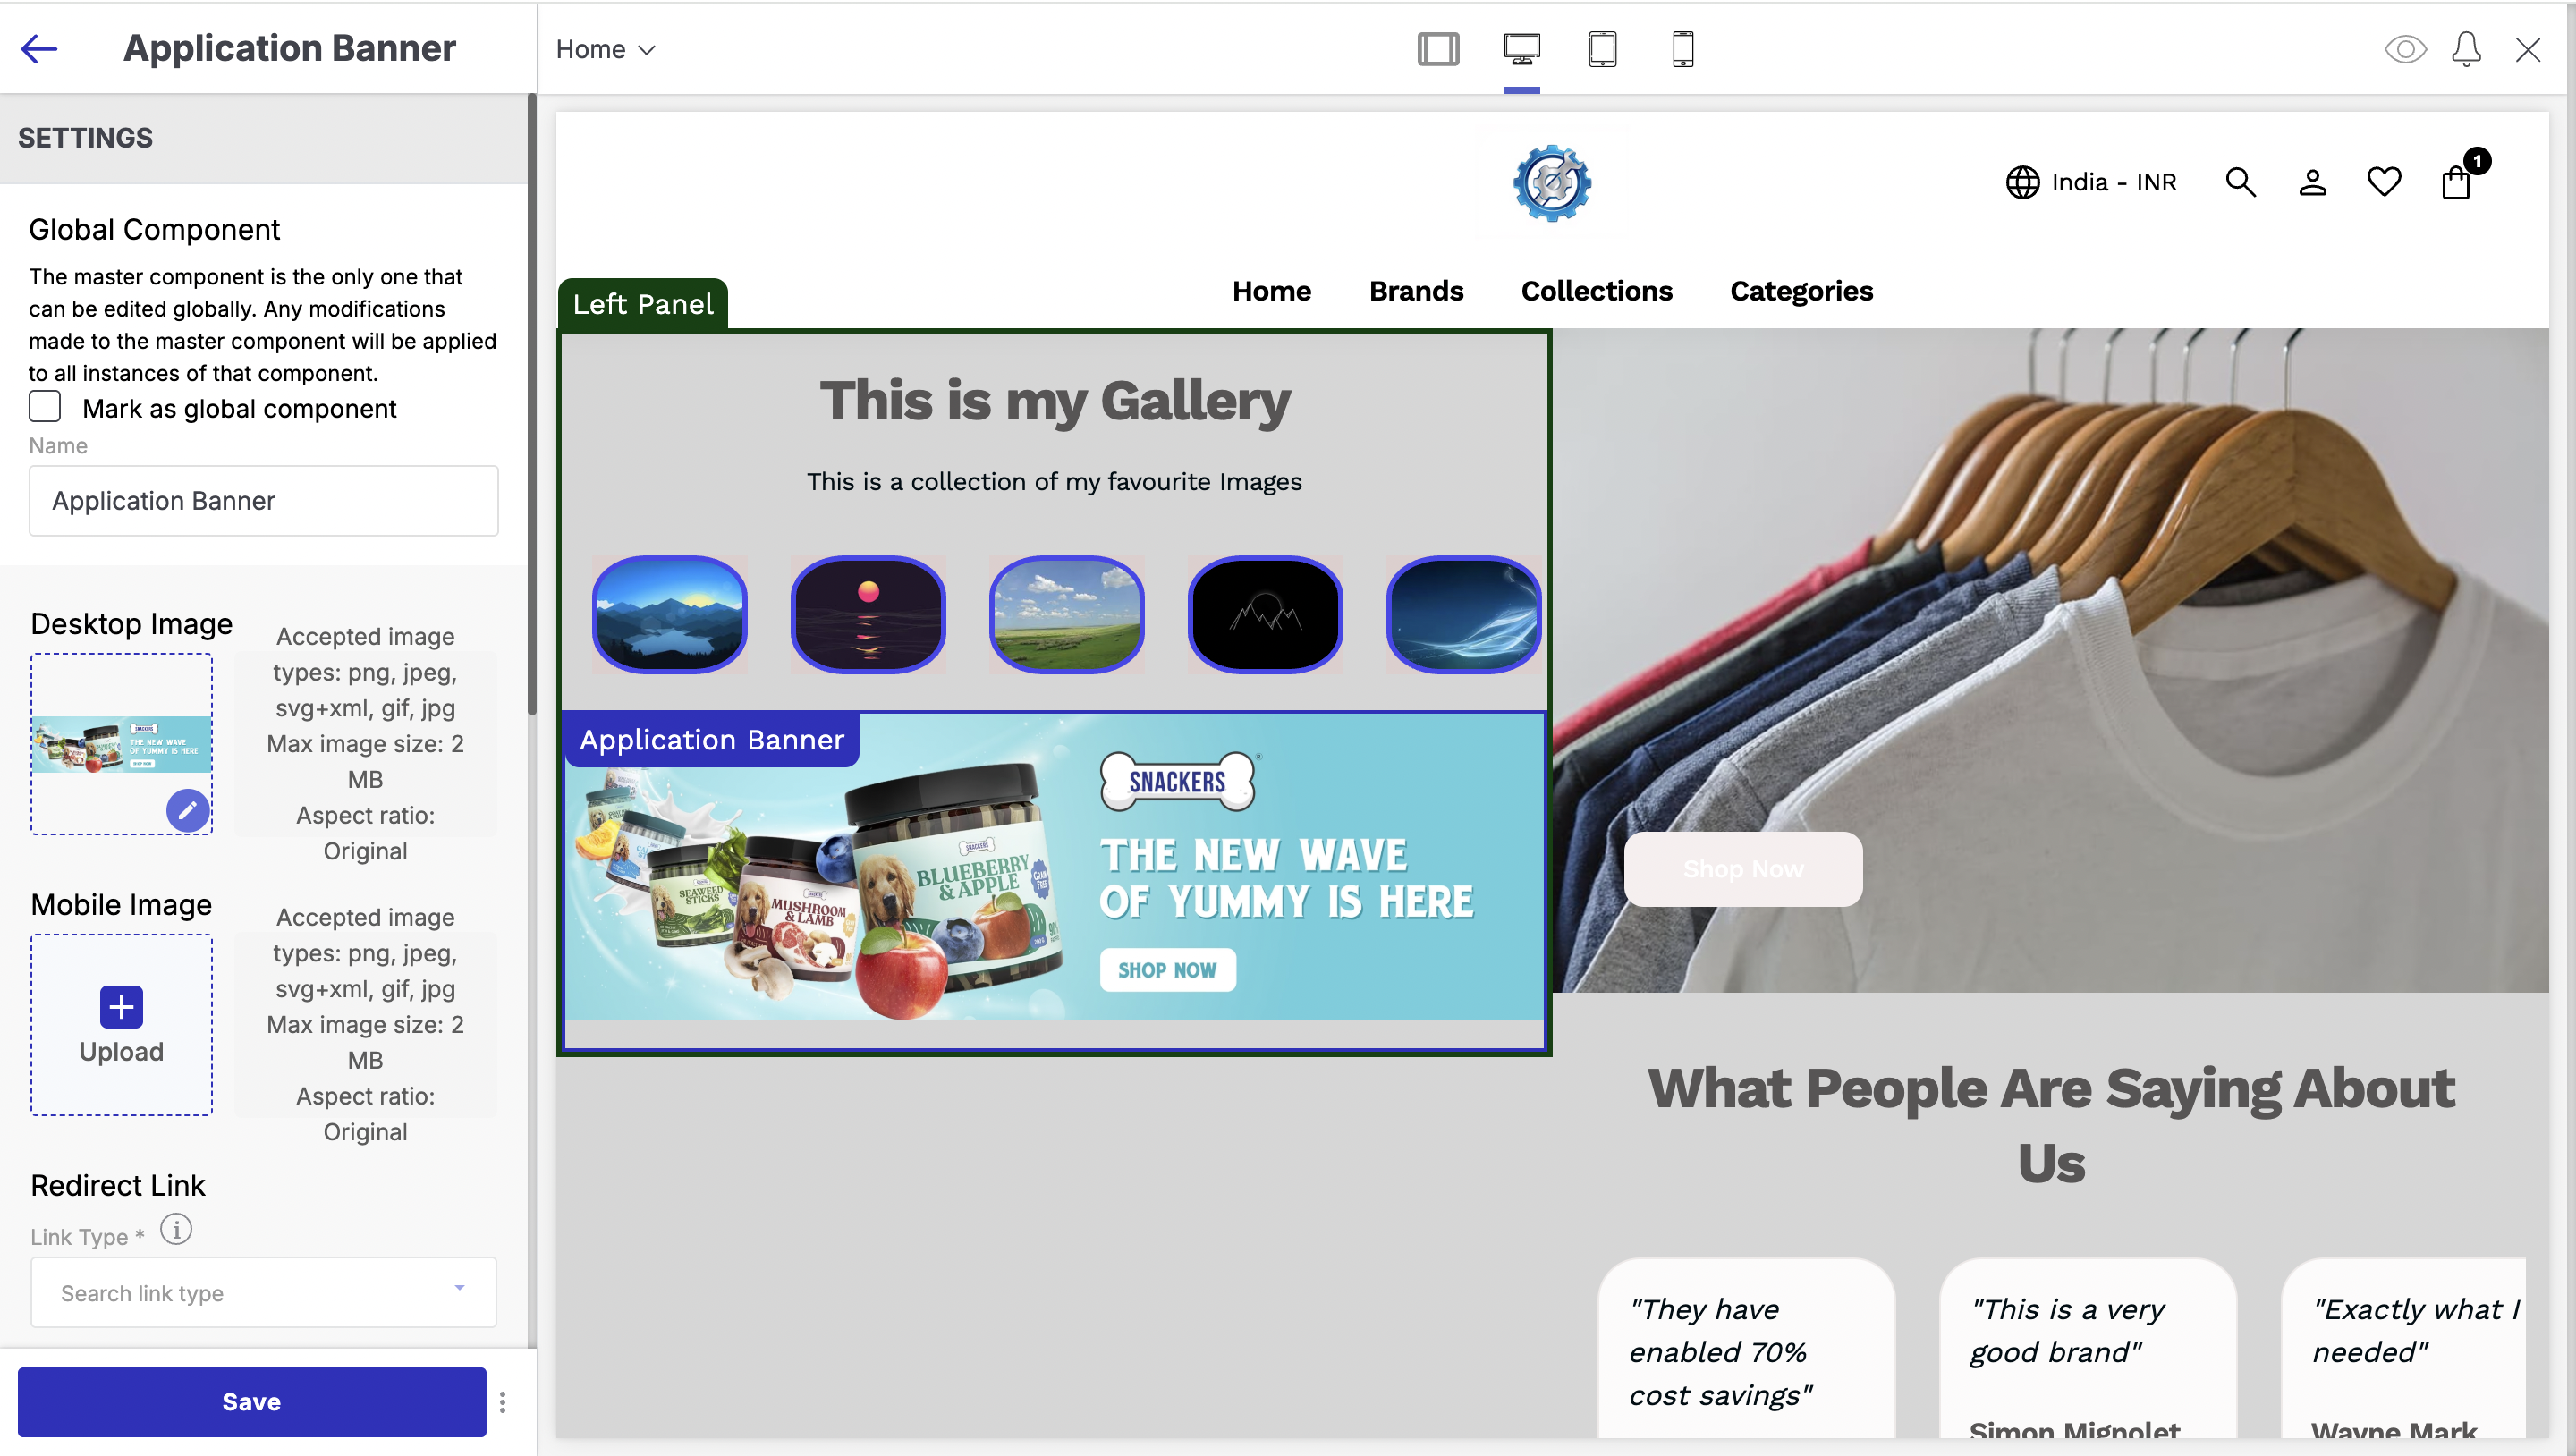This screenshot has height=1456, width=2576.
Task: Expand the Home page dropdown
Action: [x=605, y=49]
